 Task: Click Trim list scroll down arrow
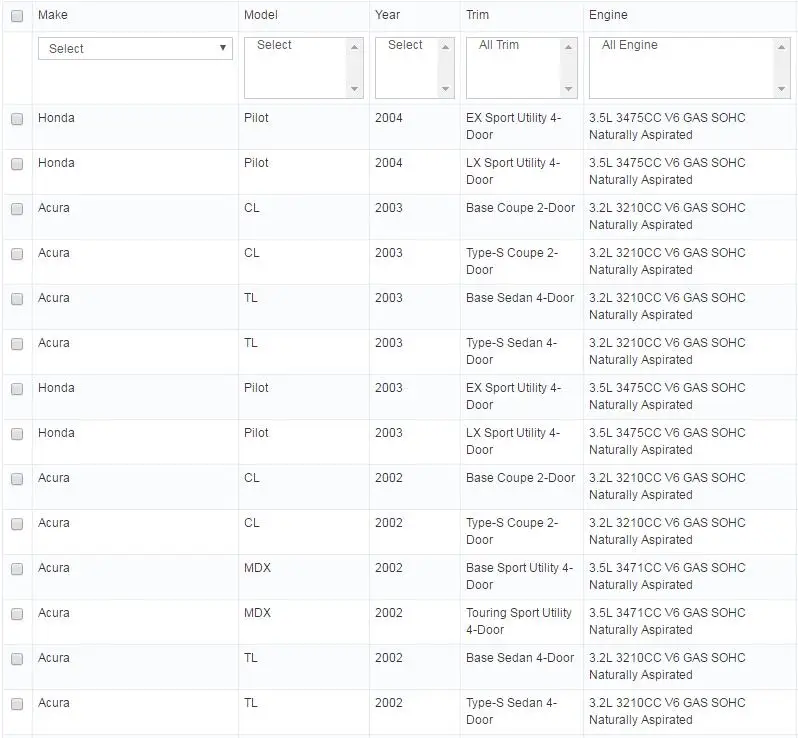(568, 89)
